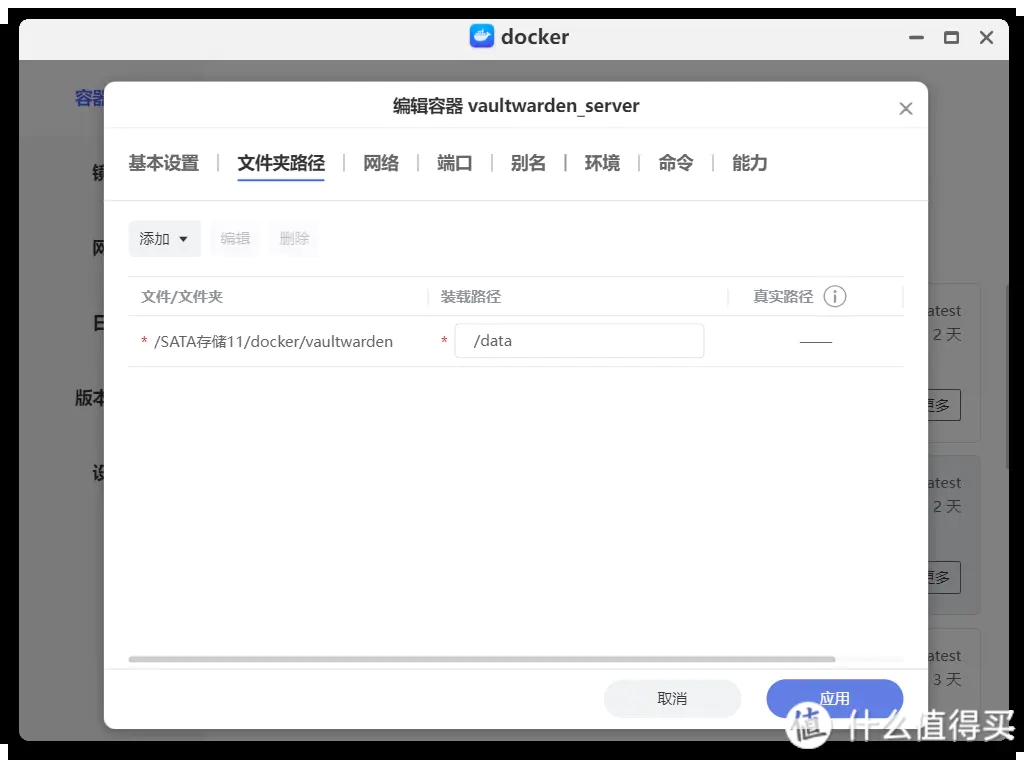Select the 能力 tab

pyautogui.click(x=749, y=163)
